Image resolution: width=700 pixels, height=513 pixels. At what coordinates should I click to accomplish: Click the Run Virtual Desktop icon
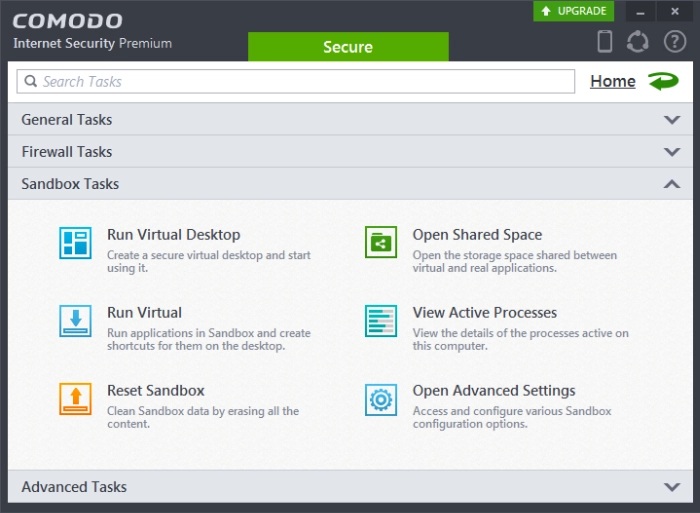[75, 243]
